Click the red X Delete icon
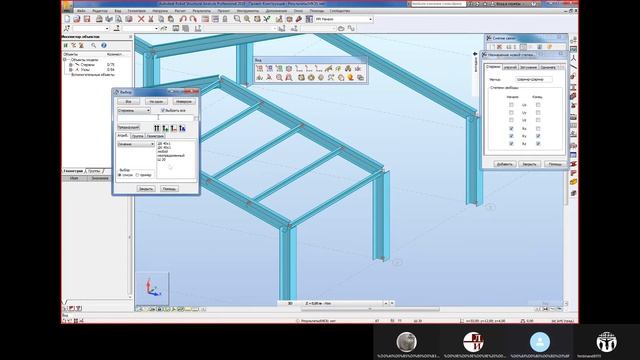This screenshot has width=640, height=360. 141,19
